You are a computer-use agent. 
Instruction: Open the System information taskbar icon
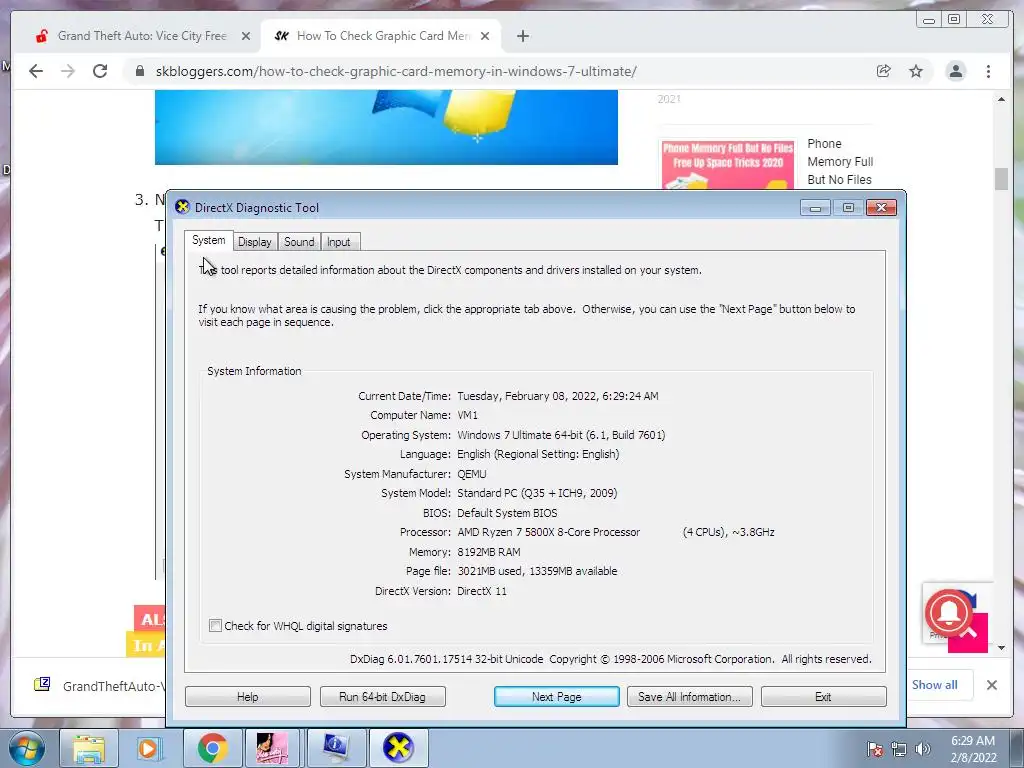(x=335, y=748)
